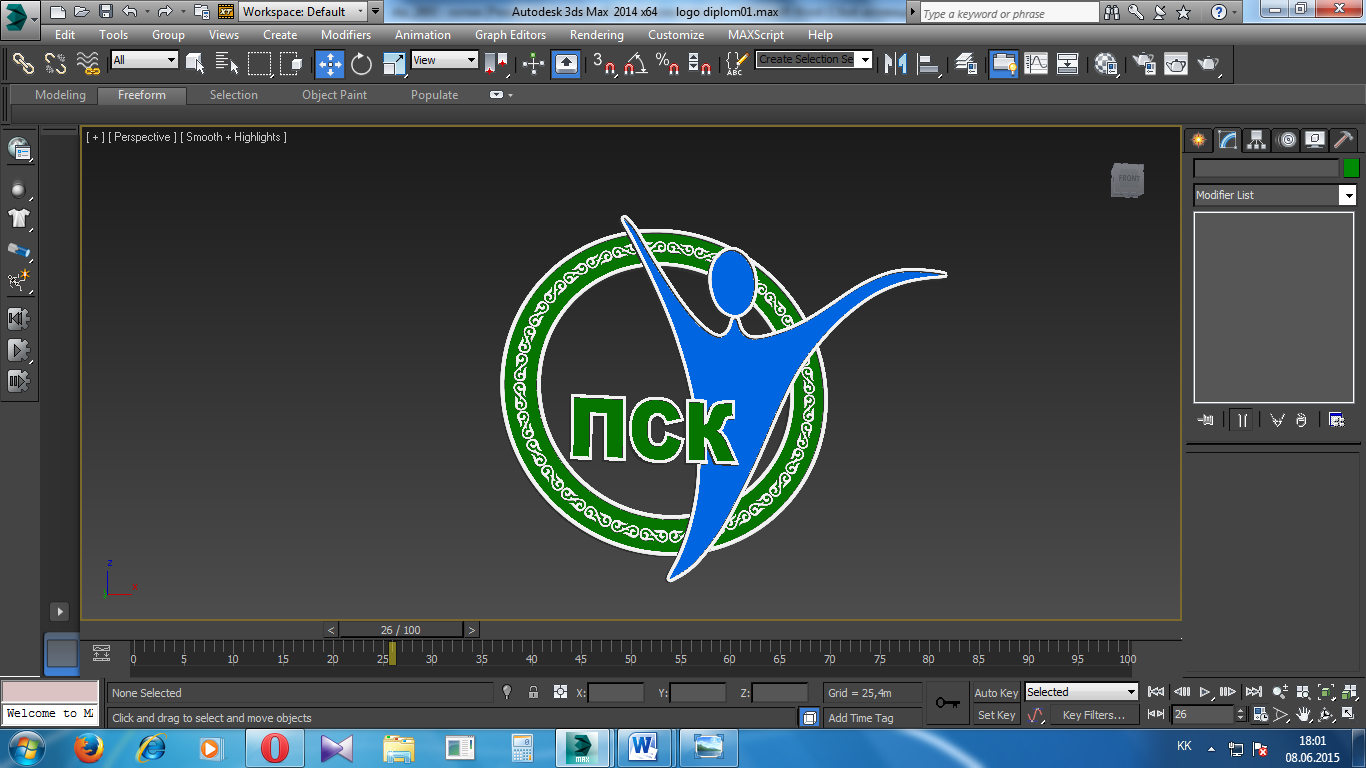Open the Motion command panel tab
The height and width of the screenshot is (768, 1366).
click(x=1286, y=140)
